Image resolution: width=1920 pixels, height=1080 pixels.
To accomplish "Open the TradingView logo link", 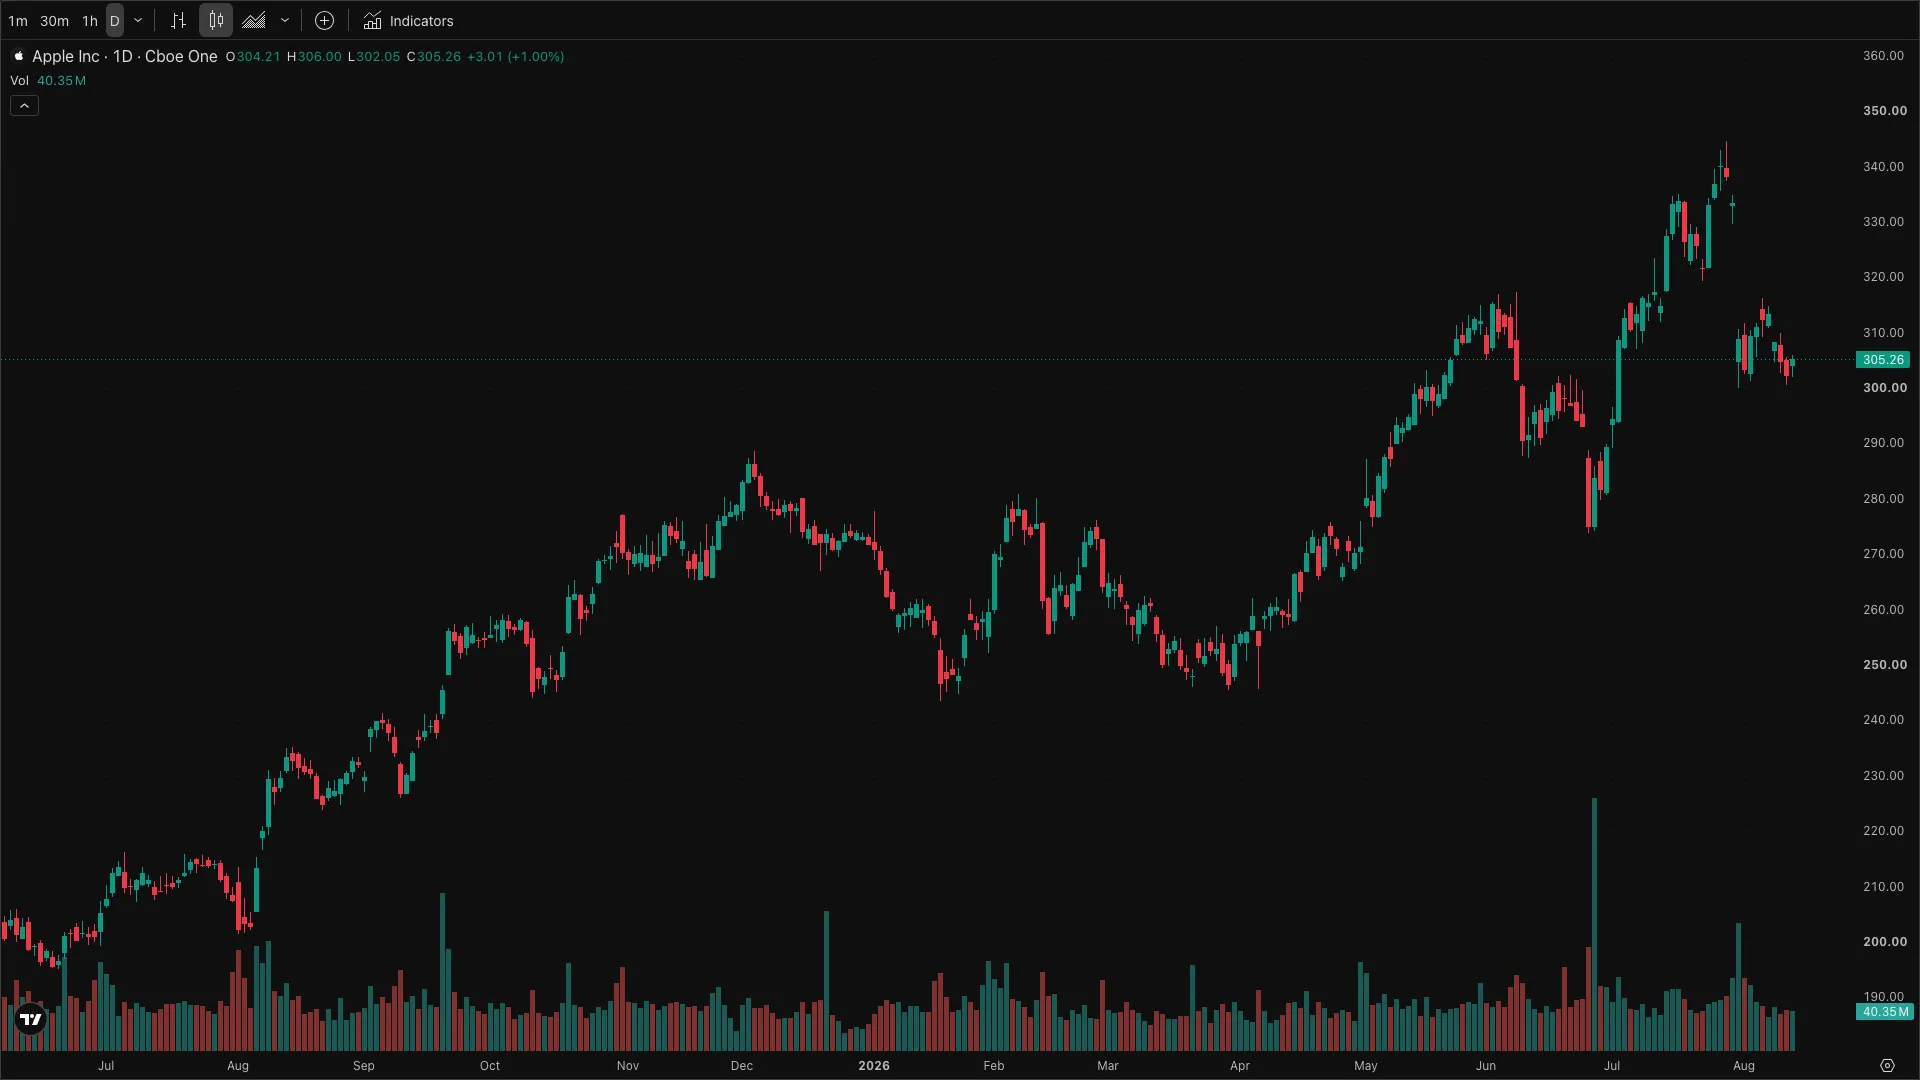I will 31,1019.
